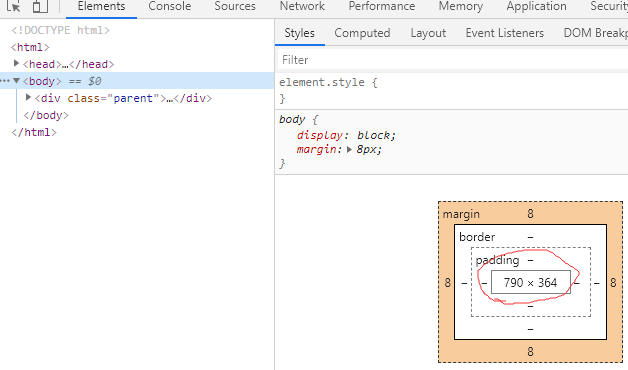The height and width of the screenshot is (370, 628).
Task: Click the top border dash value
Action: pyautogui.click(x=530, y=237)
